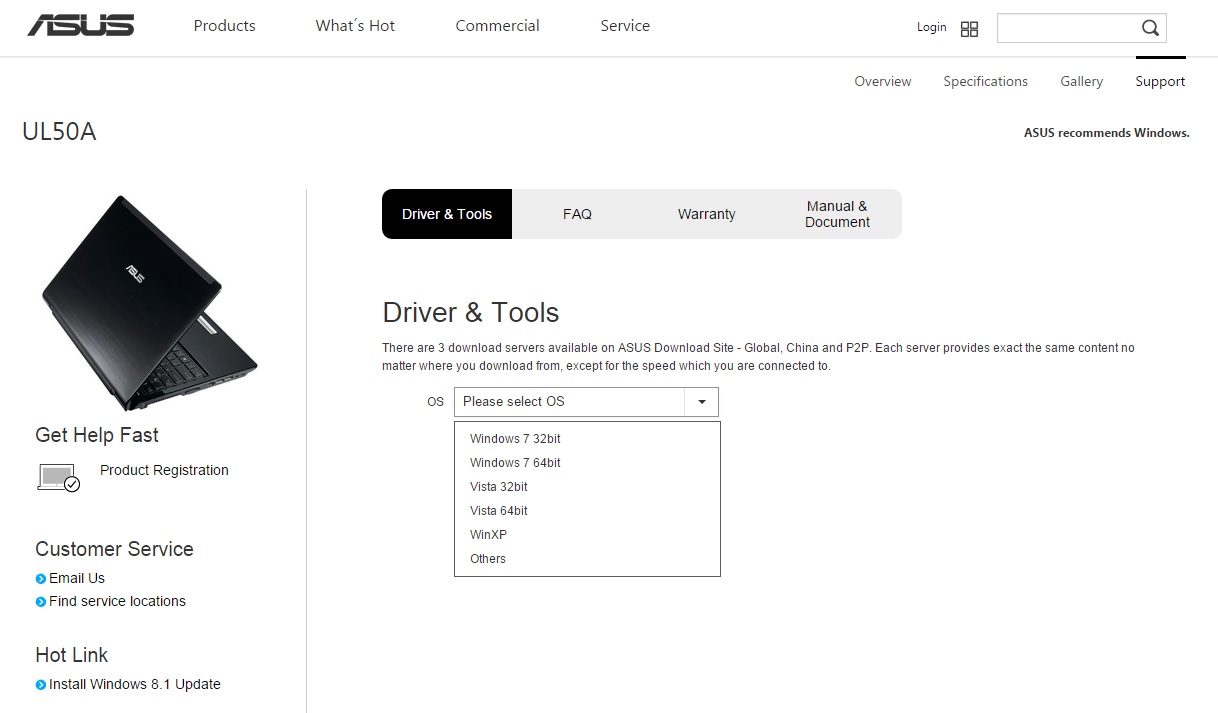Click the ASUS logo

tap(81, 26)
